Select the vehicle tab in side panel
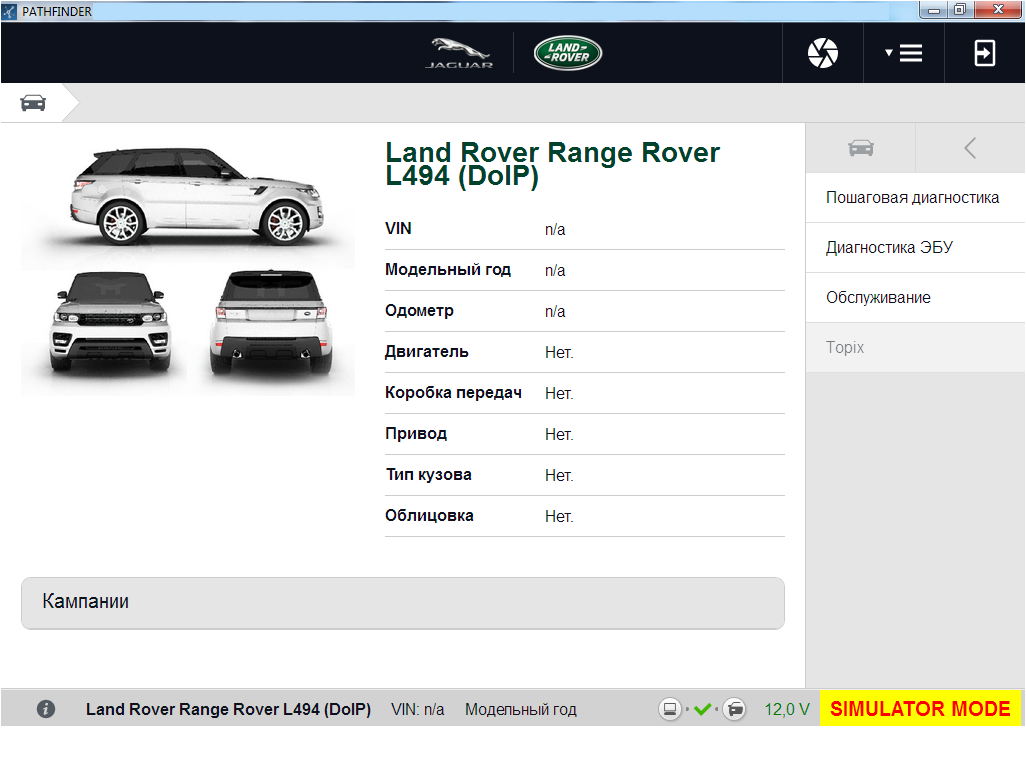 pos(860,148)
